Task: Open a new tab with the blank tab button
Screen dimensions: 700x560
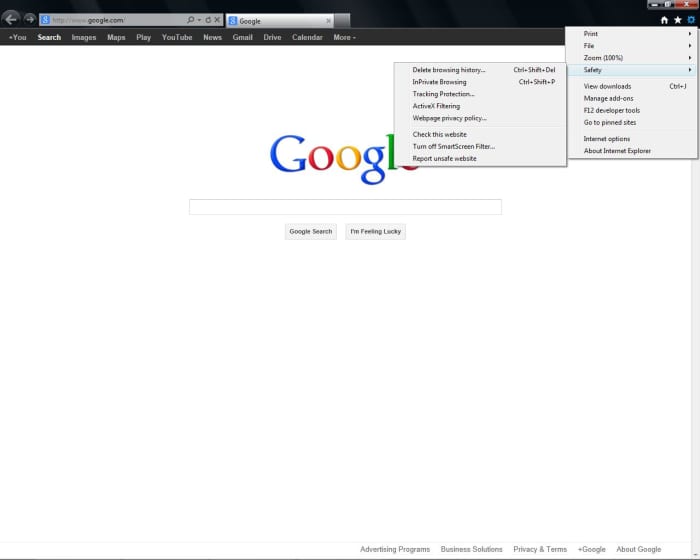Action: click(342, 21)
